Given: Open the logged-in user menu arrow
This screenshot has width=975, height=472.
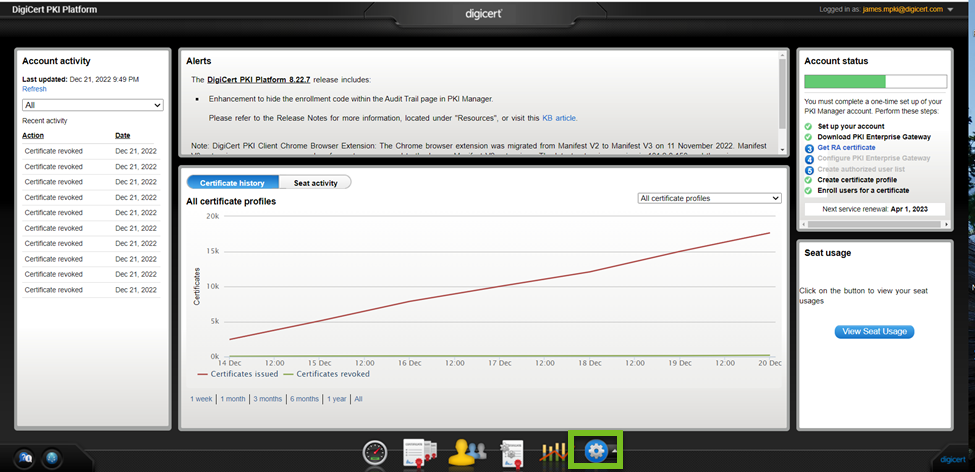Looking at the screenshot, I should pyautogui.click(x=950, y=10).
